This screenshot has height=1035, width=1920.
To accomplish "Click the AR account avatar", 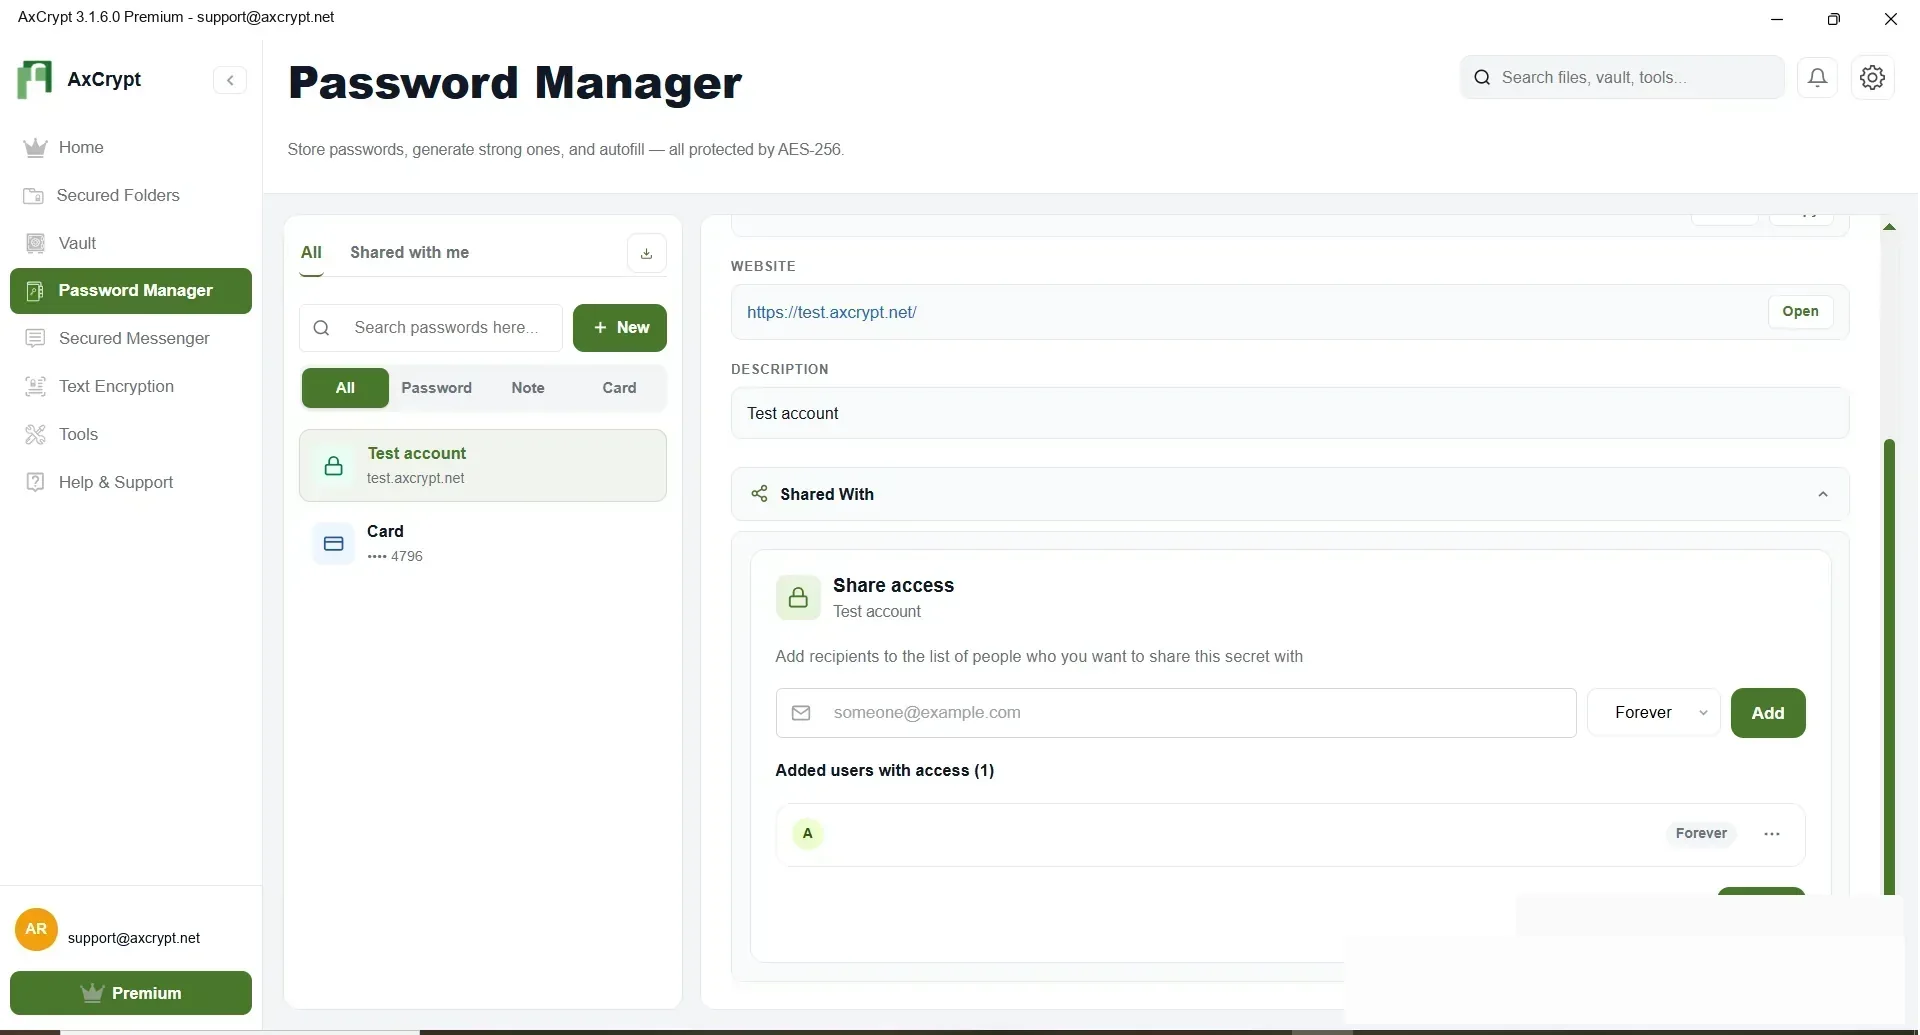I will click(36, 929).
